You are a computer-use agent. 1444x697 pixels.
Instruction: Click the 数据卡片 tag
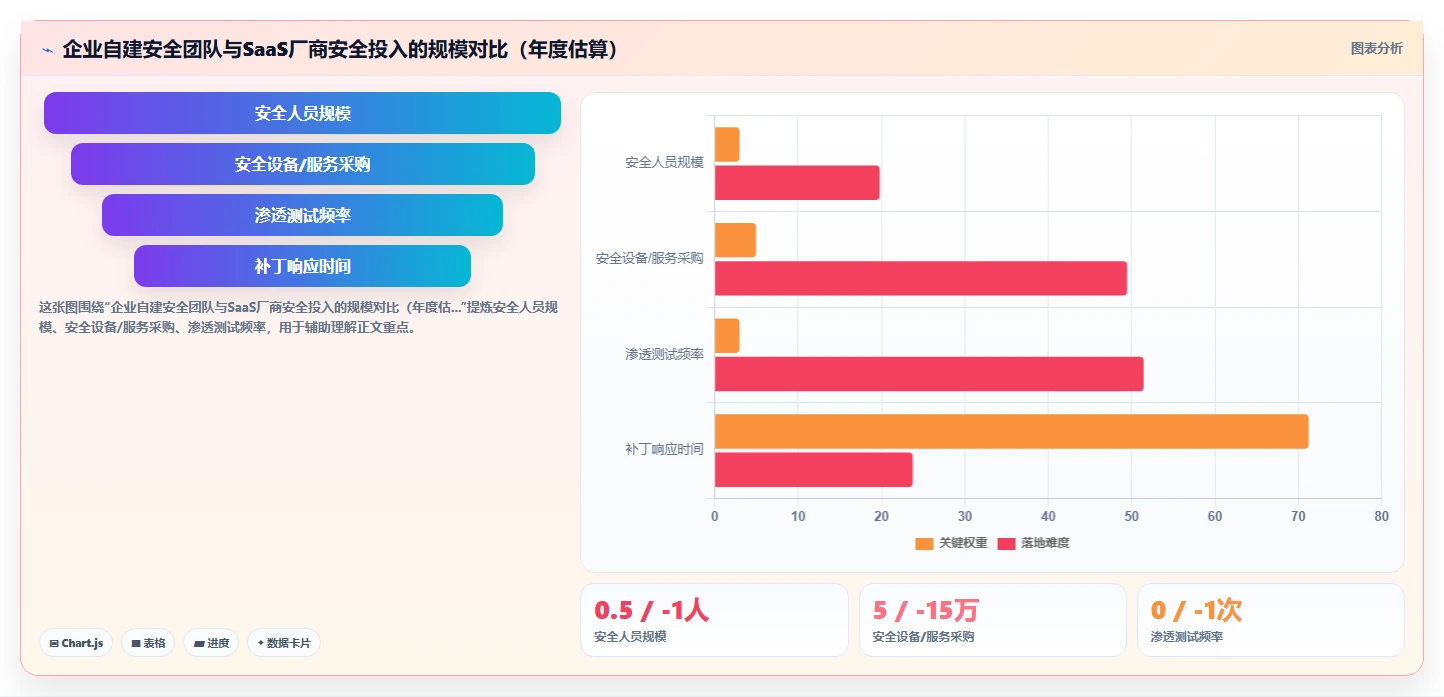tap(283, 643)
